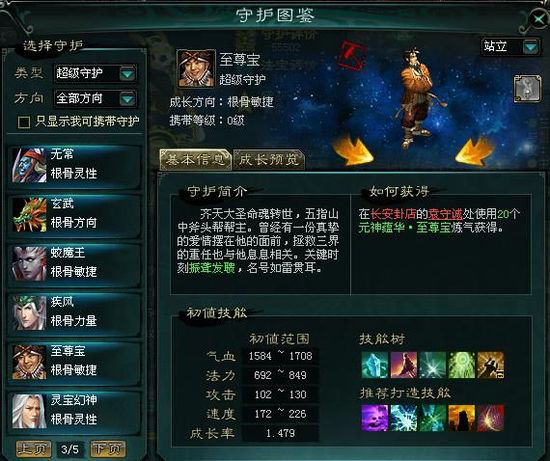The image size is (550, 461).
Task: Switch to the 成长预览 tab
Action: pos(268,160)
